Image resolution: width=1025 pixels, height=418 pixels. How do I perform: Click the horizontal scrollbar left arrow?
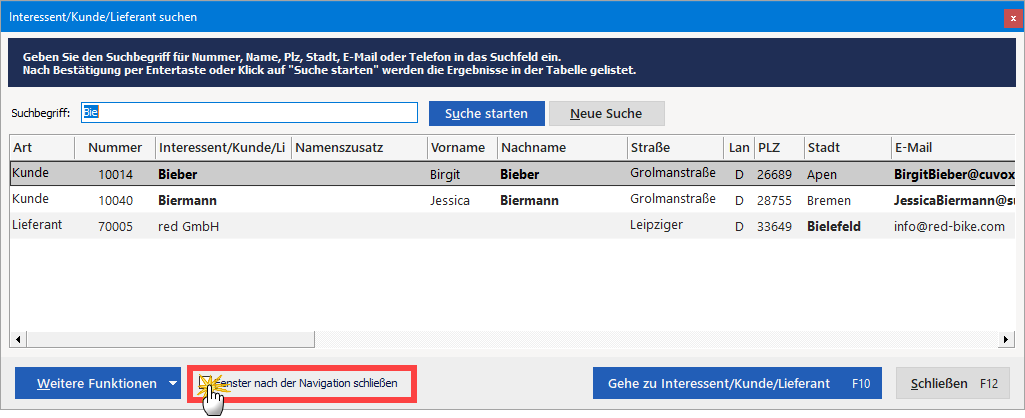[18, 340]
